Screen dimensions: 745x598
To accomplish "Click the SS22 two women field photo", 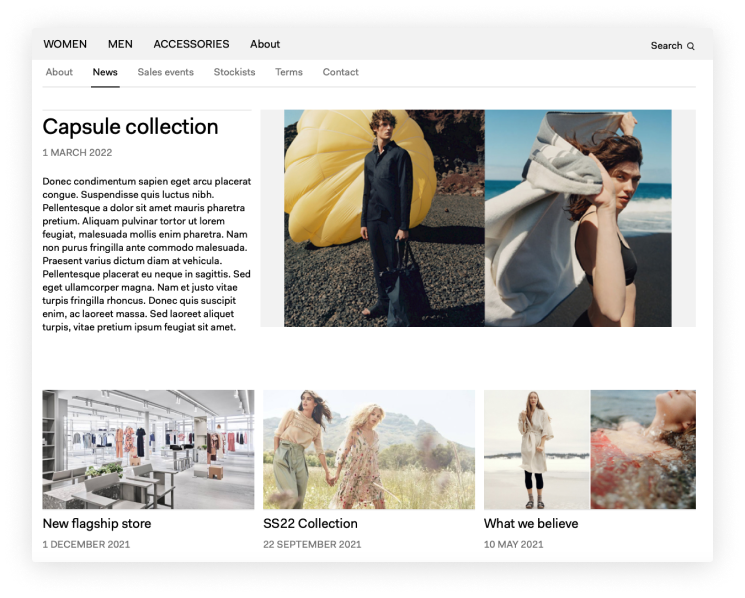I will click(369, 449).
